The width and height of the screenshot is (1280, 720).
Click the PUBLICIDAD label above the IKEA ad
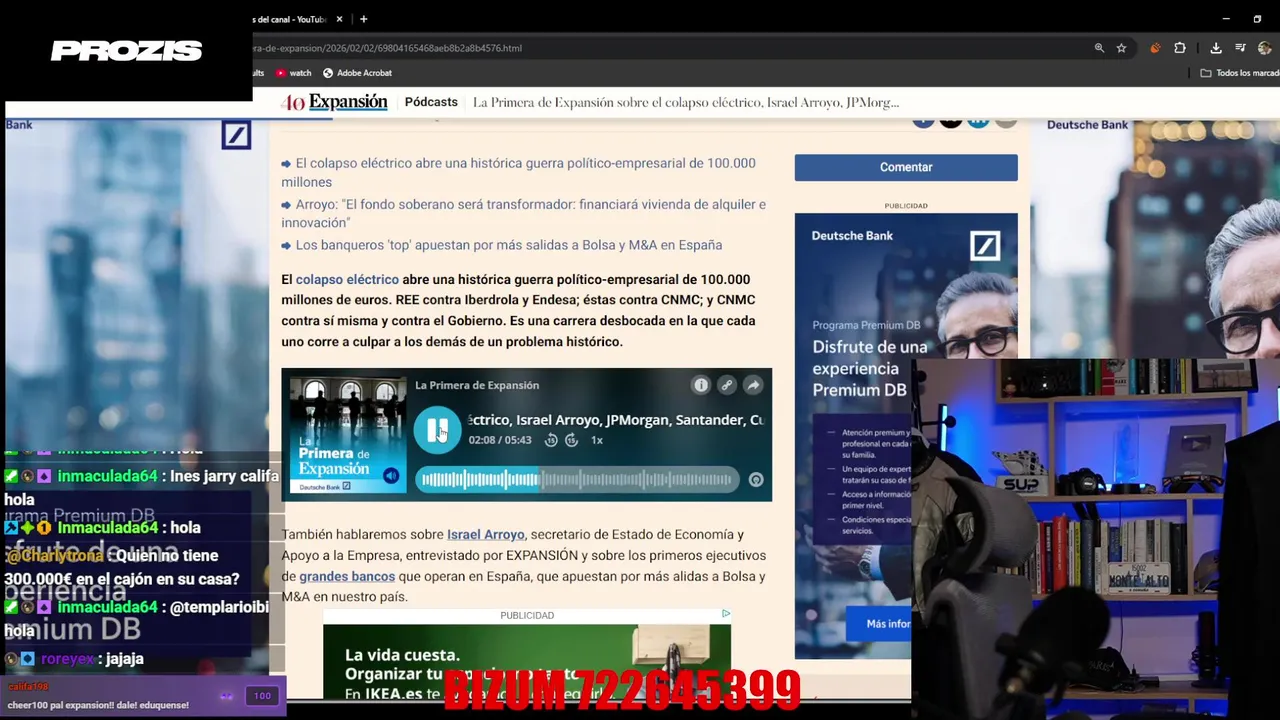(x=527, y=615)
